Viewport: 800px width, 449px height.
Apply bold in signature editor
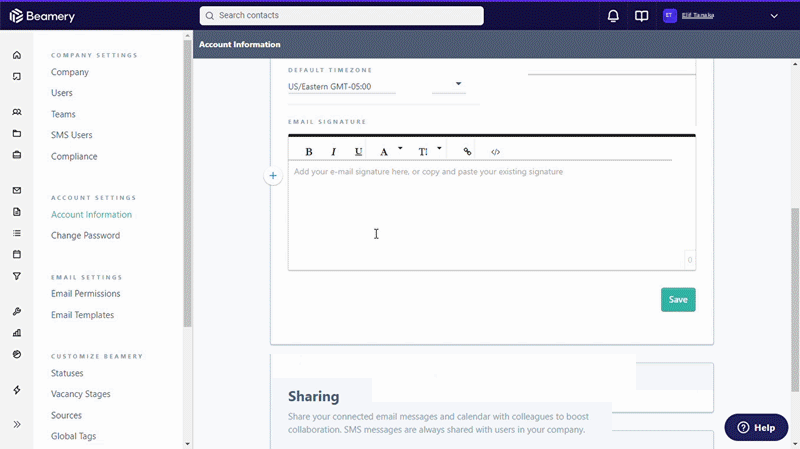coord(309,152)
